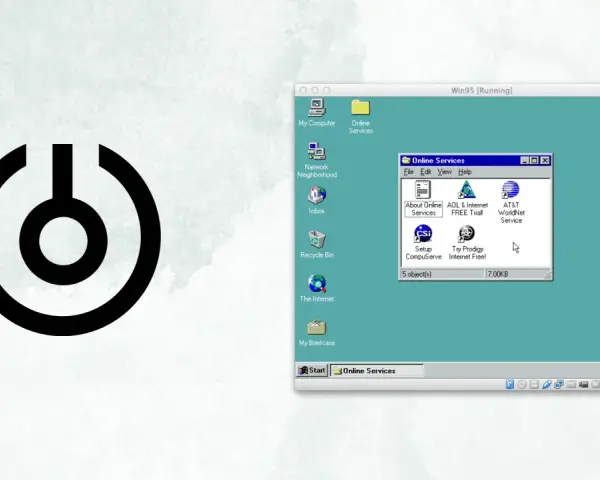The height and width of the screenshot is (480, 600).
Task: Select the Setup CompuServe shortcut
Action: (423, 242)
